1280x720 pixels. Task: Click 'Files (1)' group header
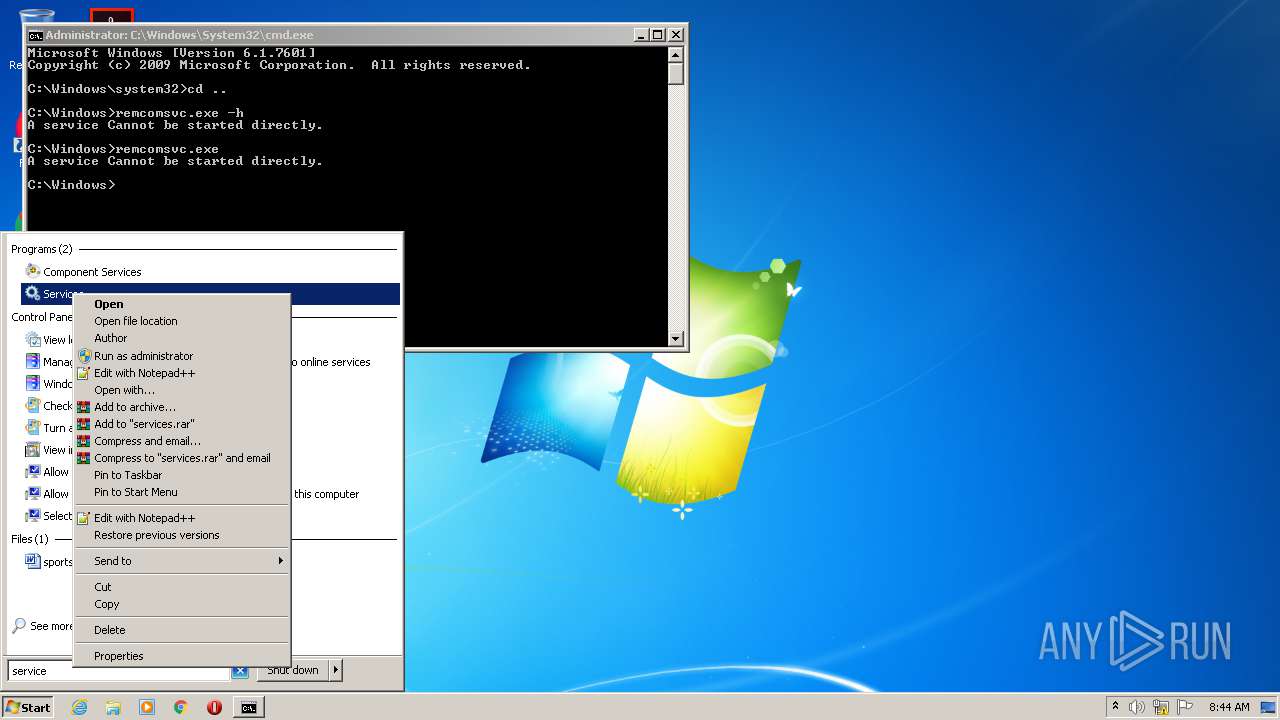pyautogui.click(x=30, y=539)
